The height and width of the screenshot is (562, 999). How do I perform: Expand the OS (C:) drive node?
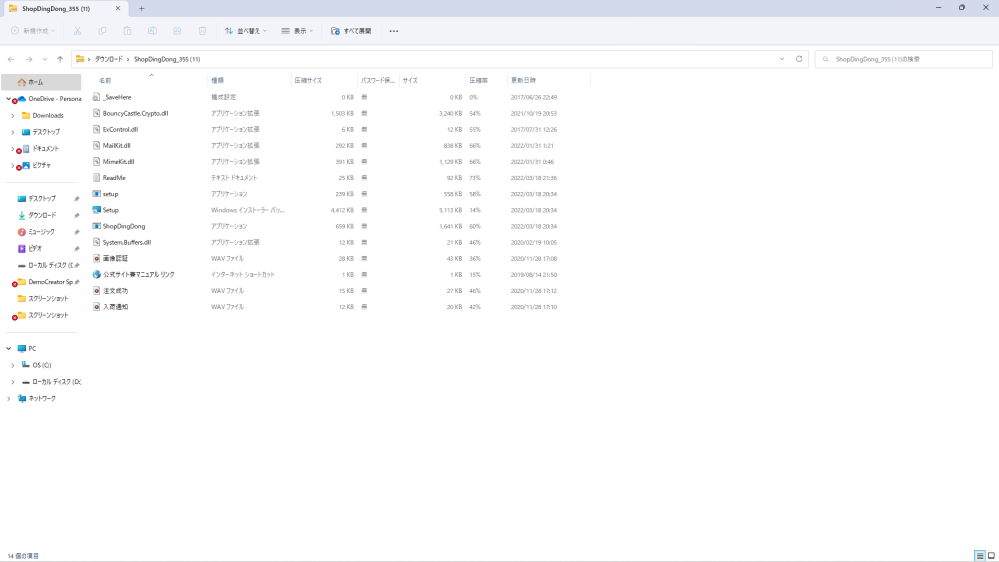tap(12, 365)
